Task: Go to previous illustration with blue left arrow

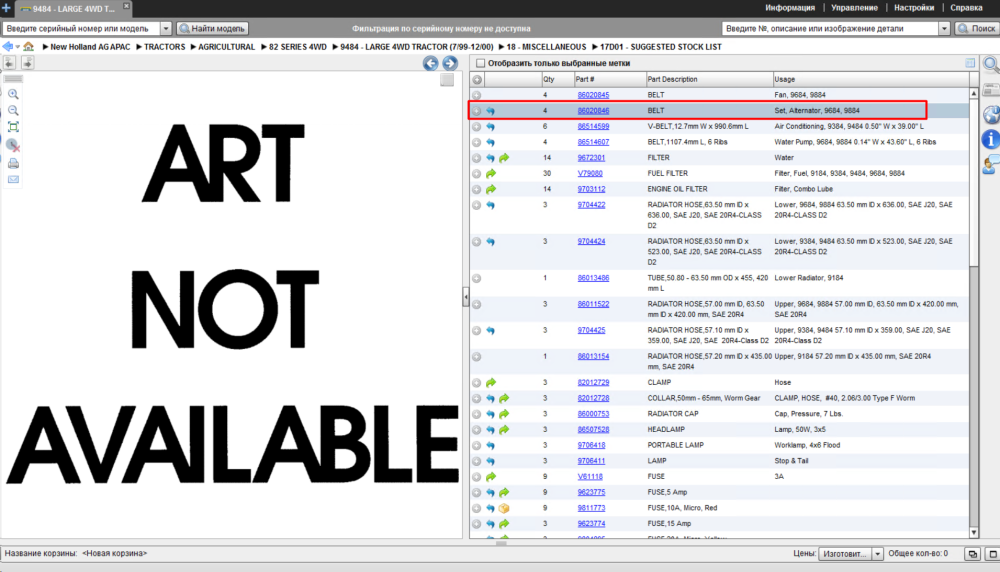Action: tap(430, 63)
